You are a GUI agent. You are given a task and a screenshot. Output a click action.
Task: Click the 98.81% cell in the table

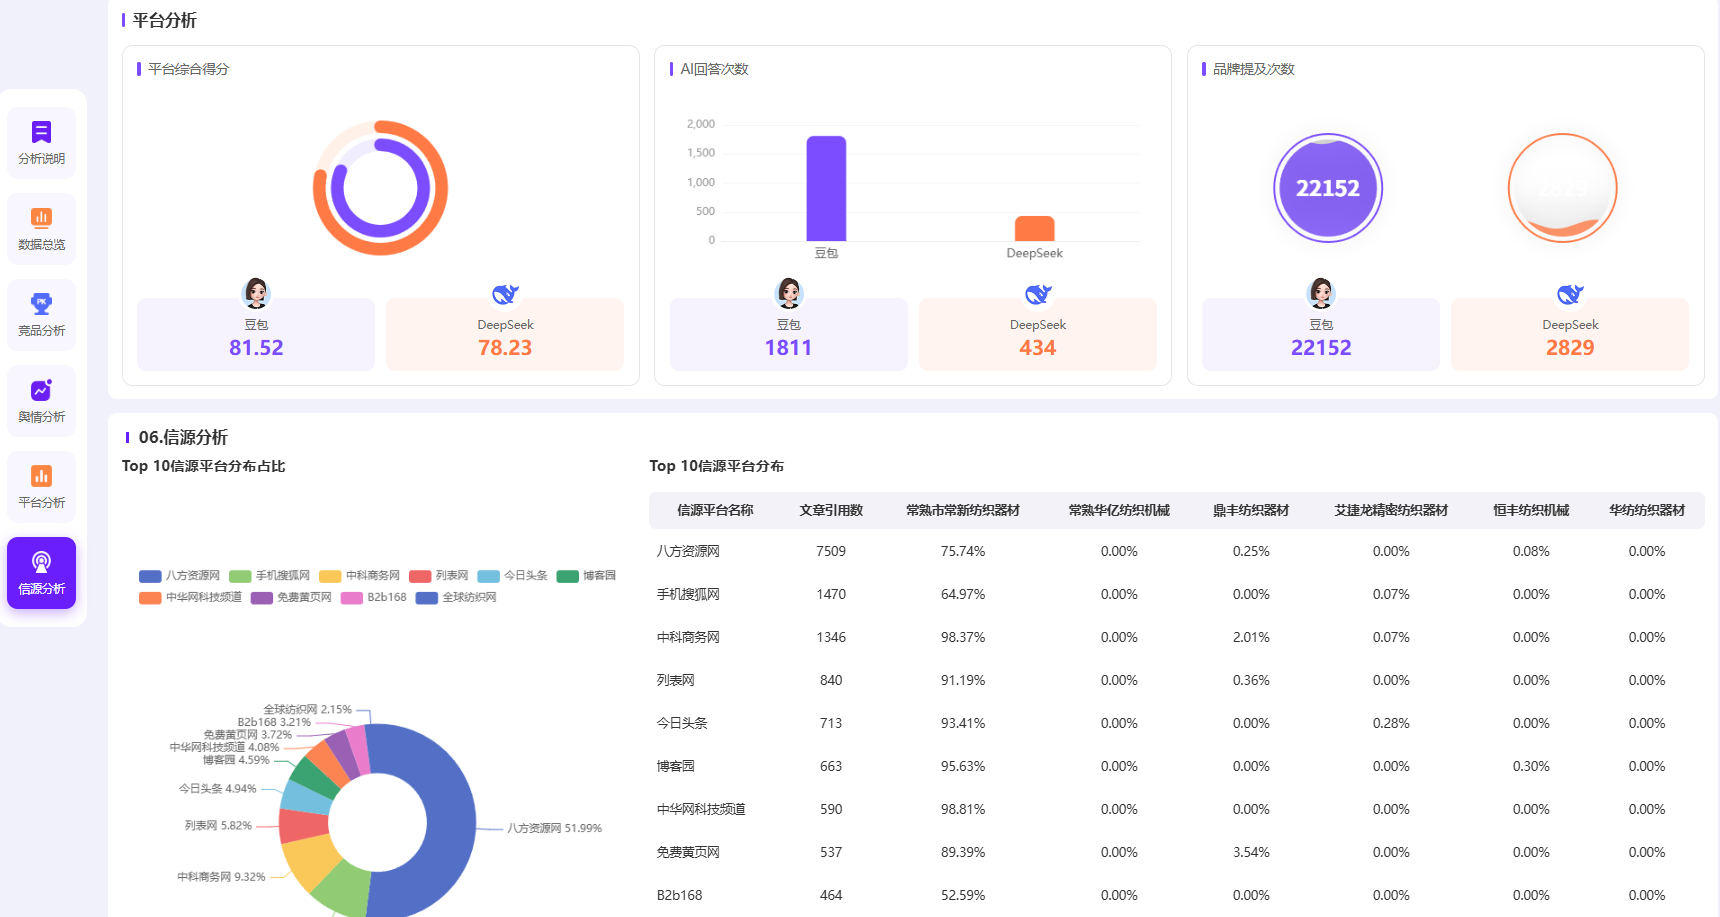tap(963, 810)
